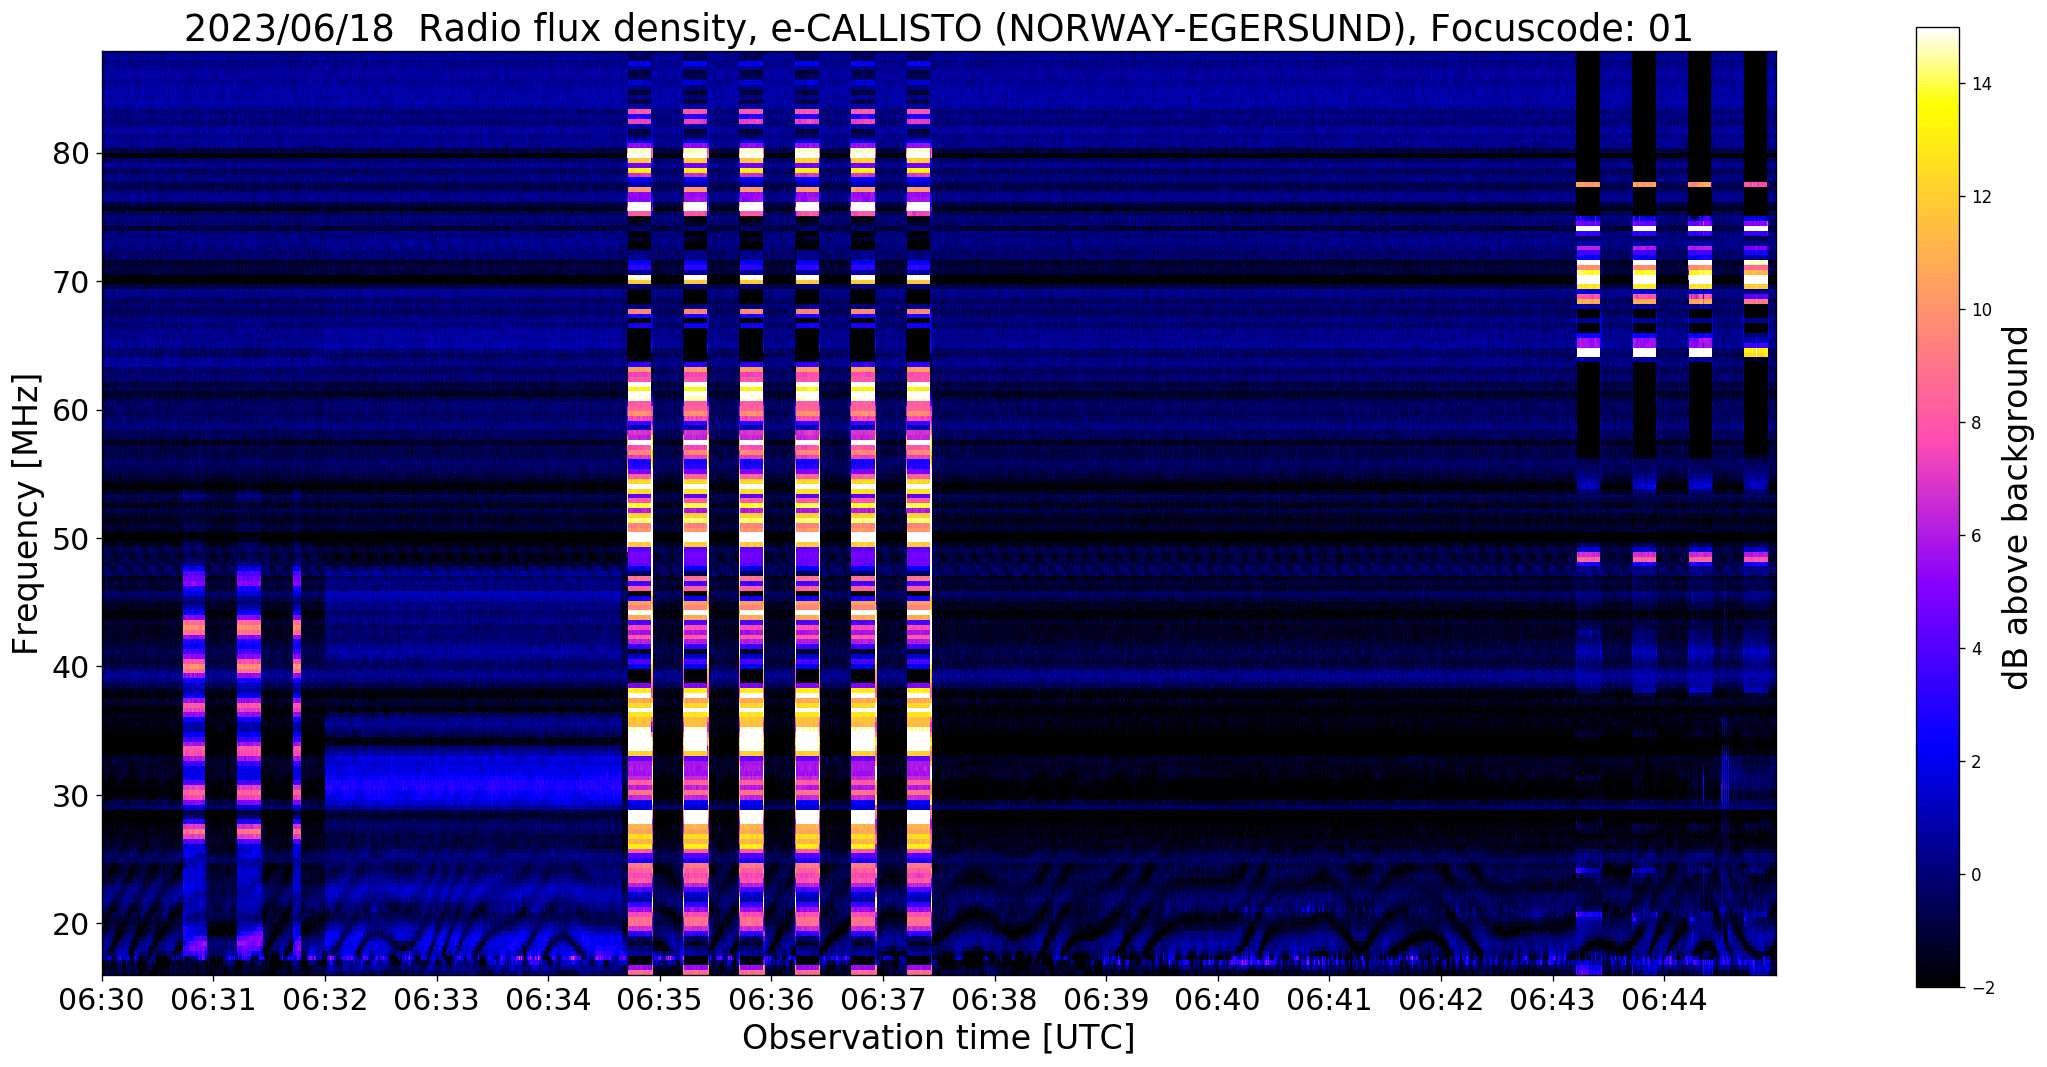The width and height of the screenshot is (2047, 1067).
Task: Click the 06:44 time tick label
Action: (1664, 1000)
